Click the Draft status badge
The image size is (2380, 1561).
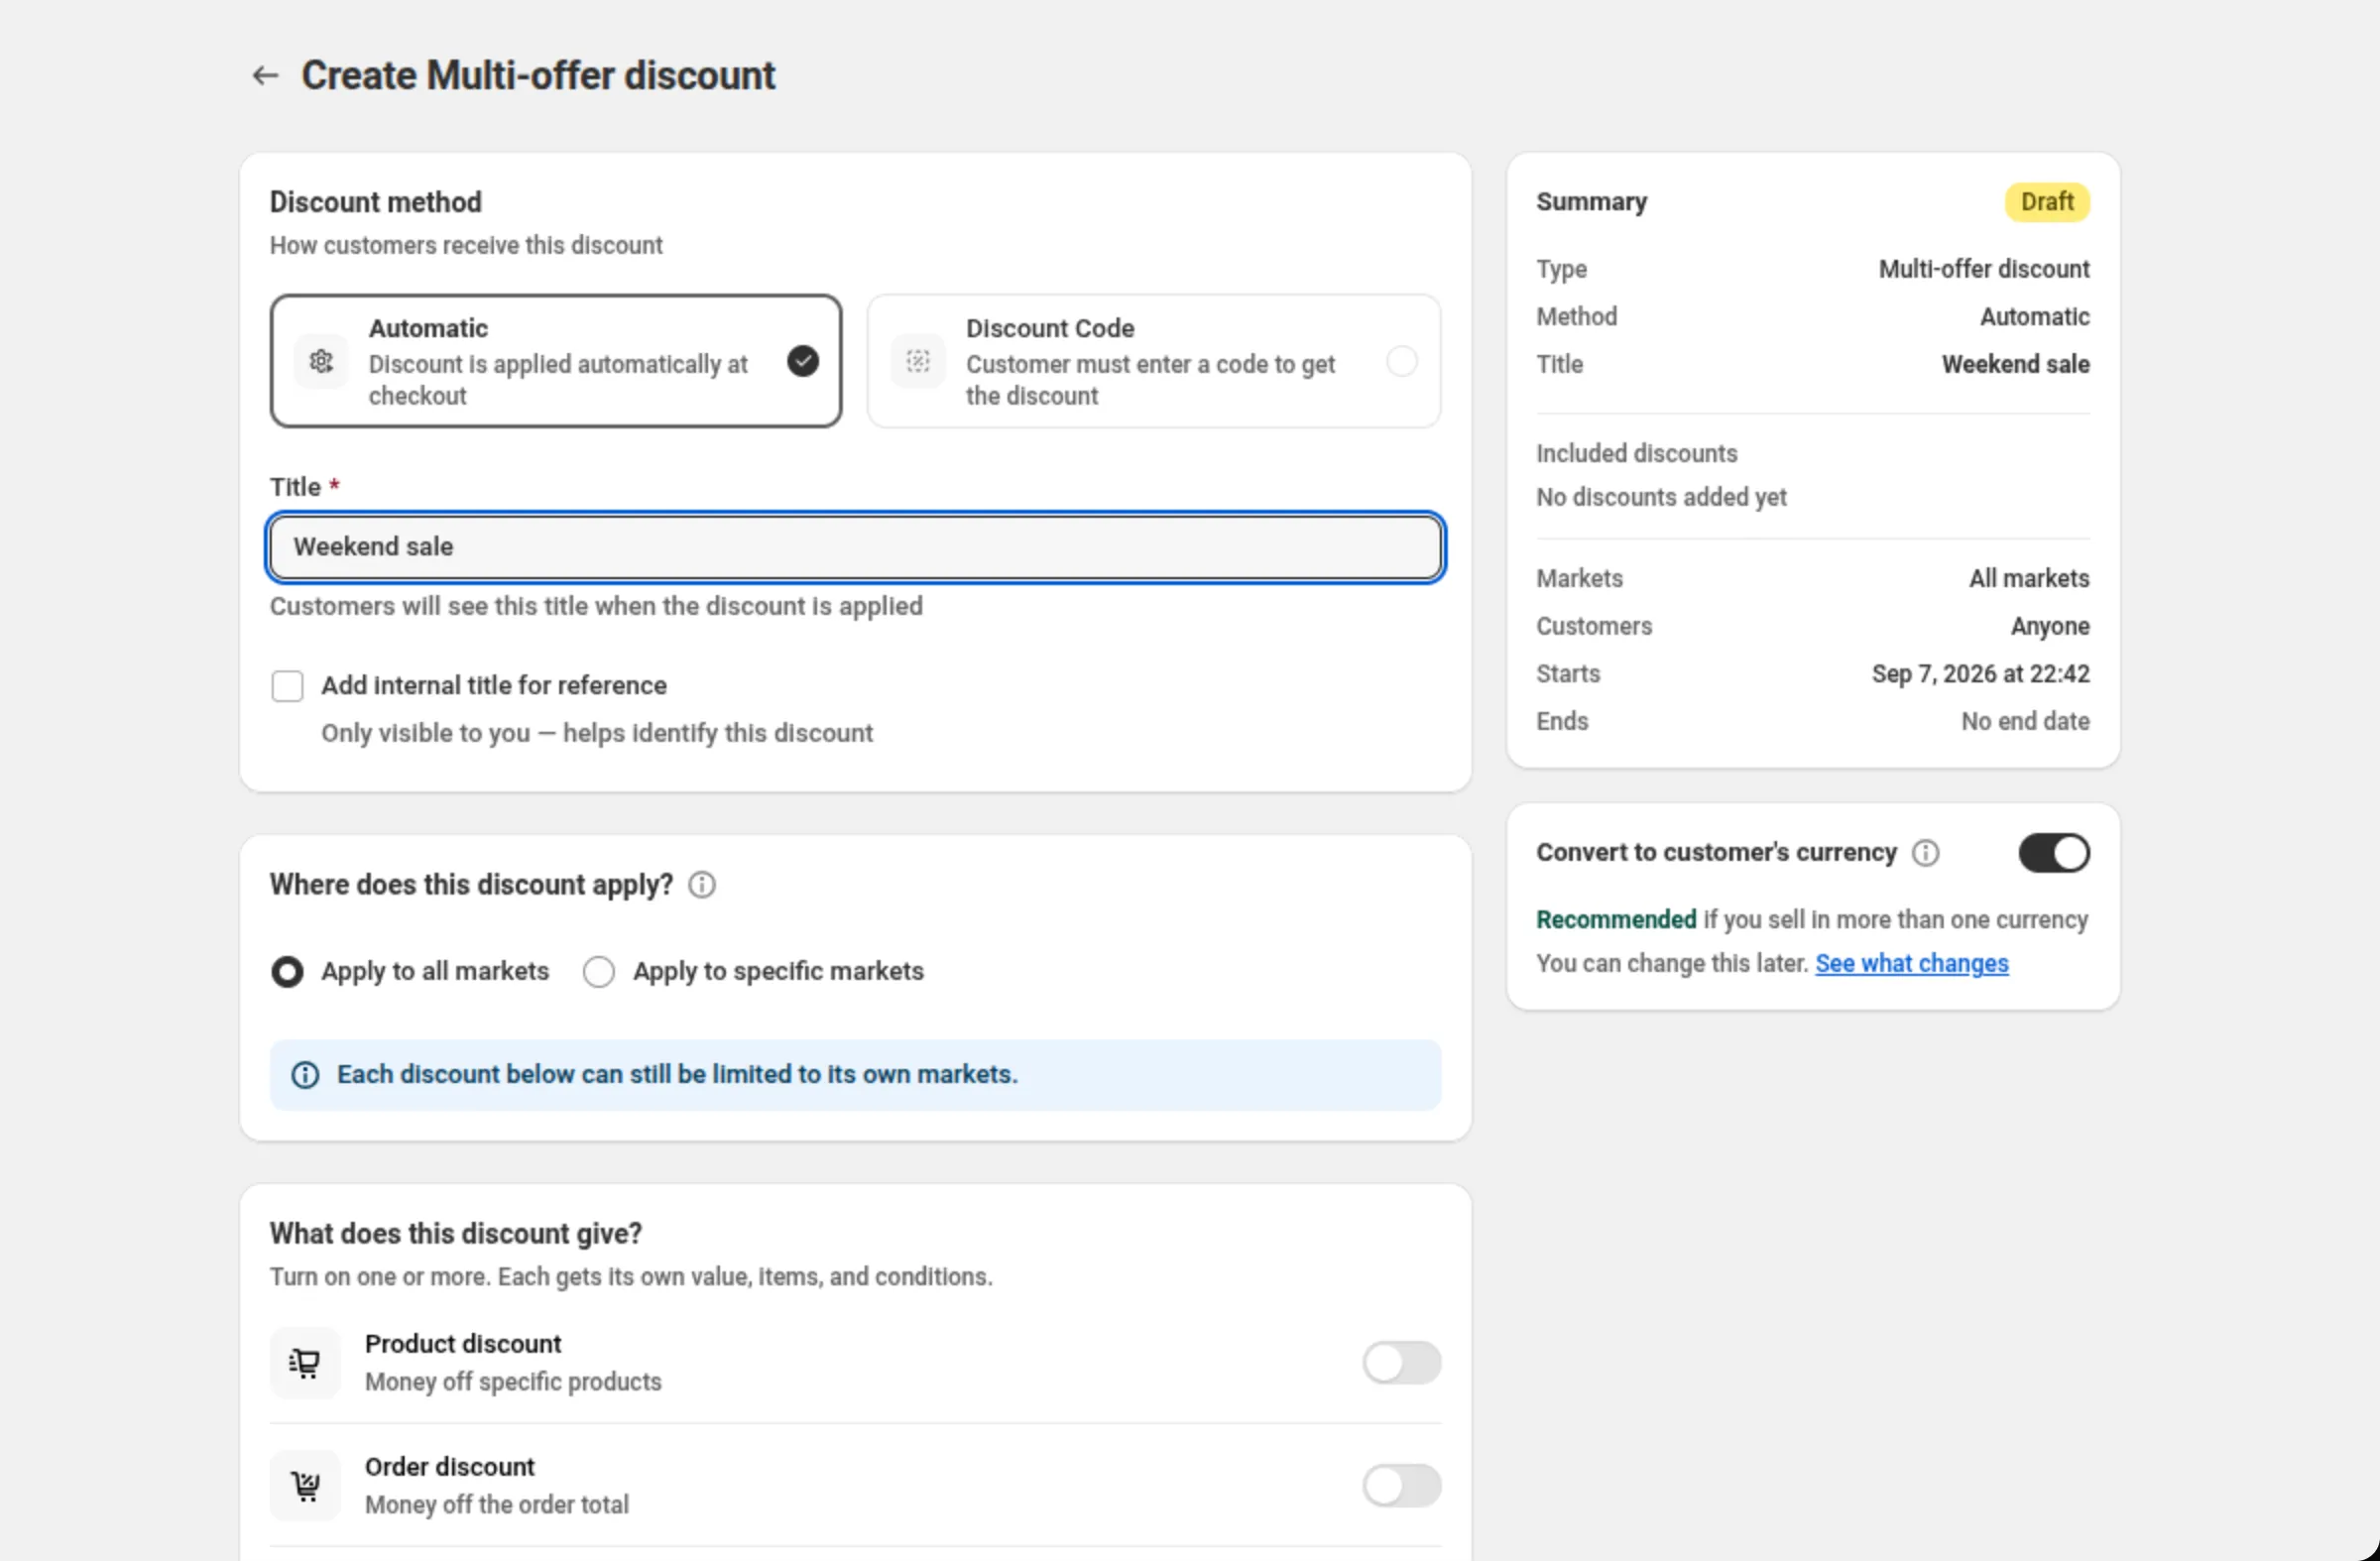(2046, 202)
